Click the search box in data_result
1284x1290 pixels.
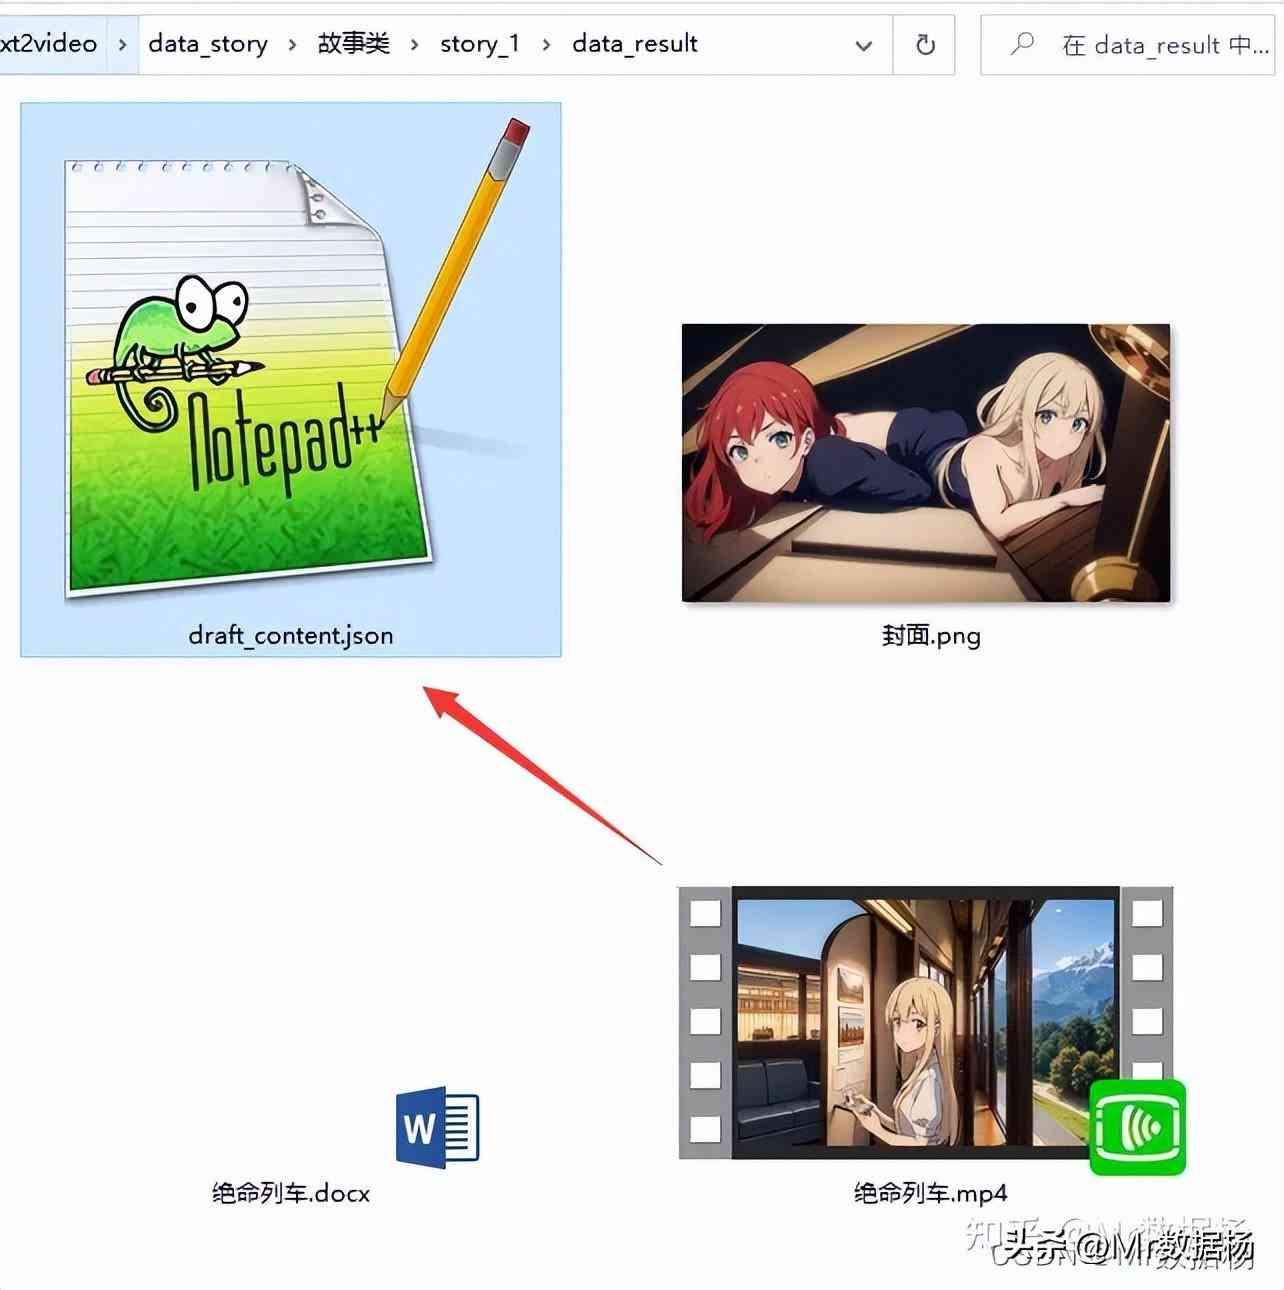[x=1128, y=45]
